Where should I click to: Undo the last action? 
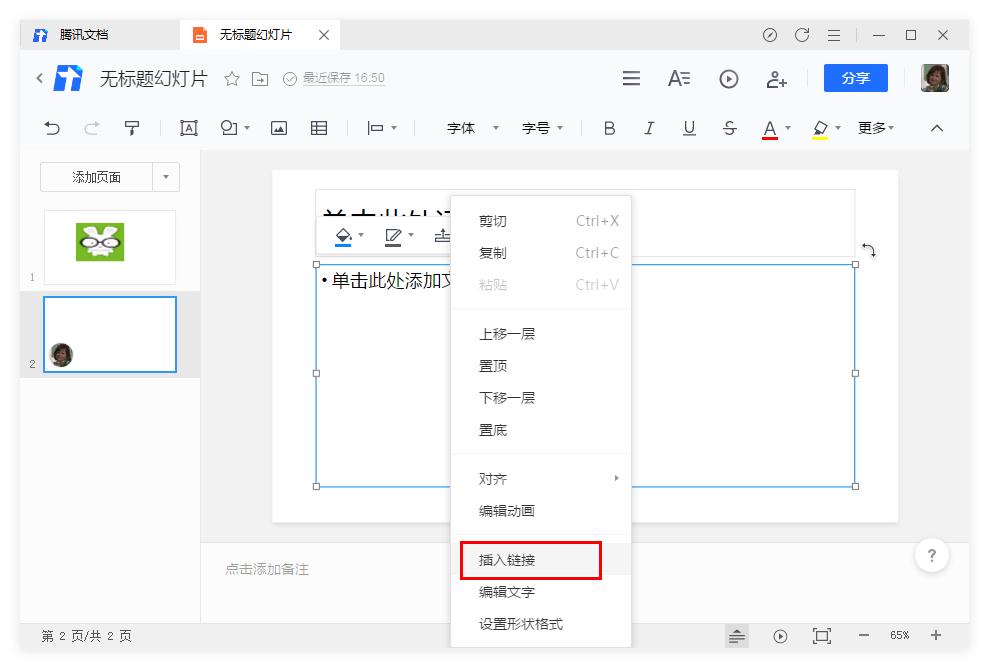(x=51, y=128)
